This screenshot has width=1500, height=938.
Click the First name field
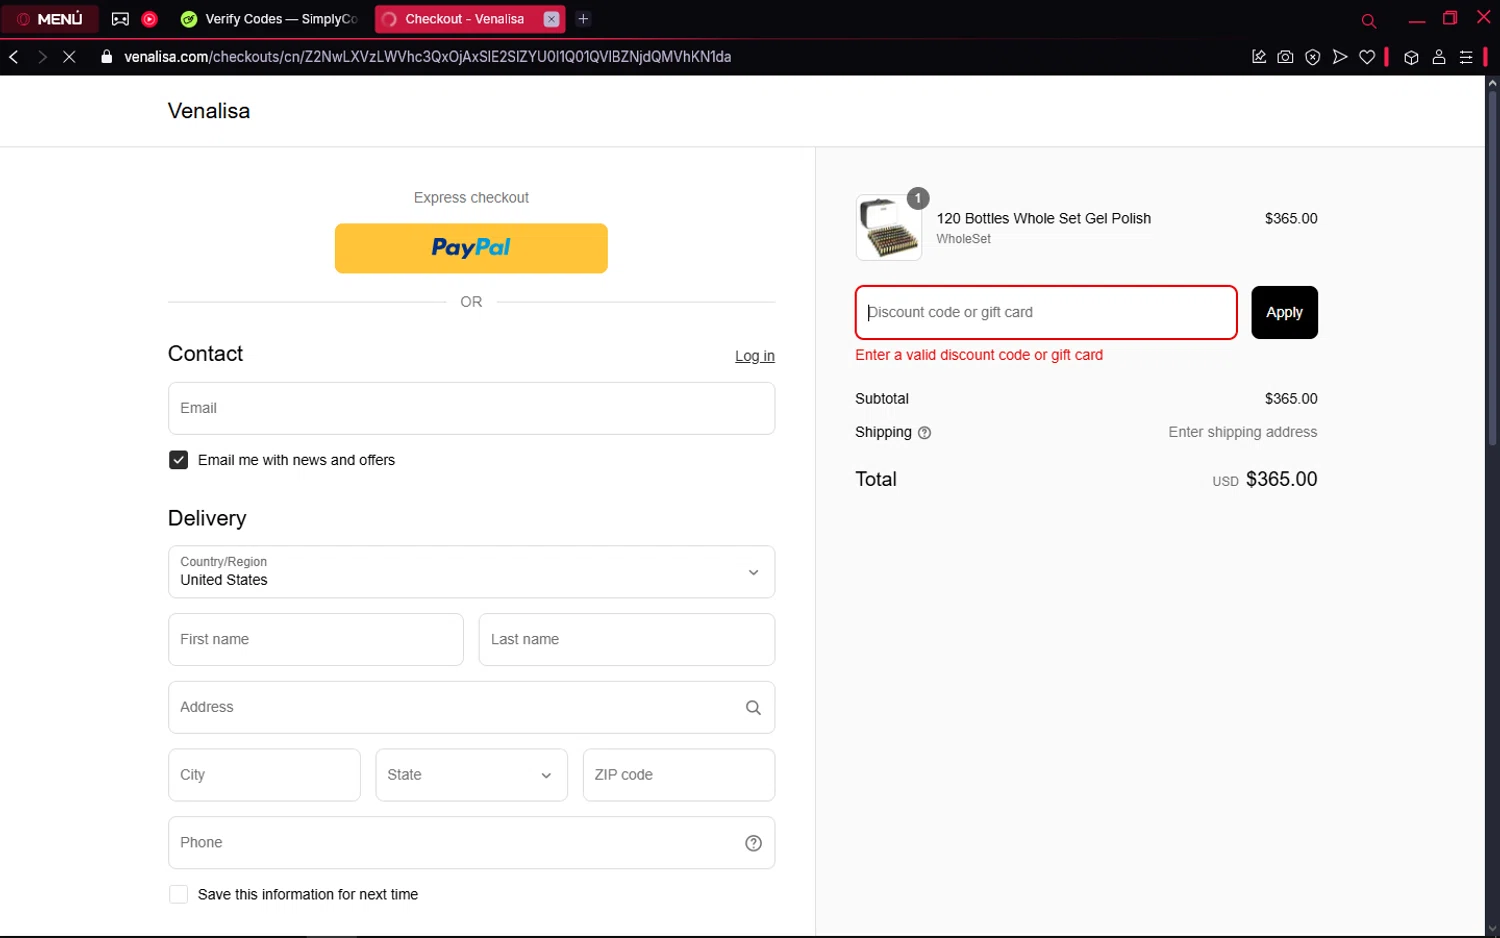pos(316,640)
